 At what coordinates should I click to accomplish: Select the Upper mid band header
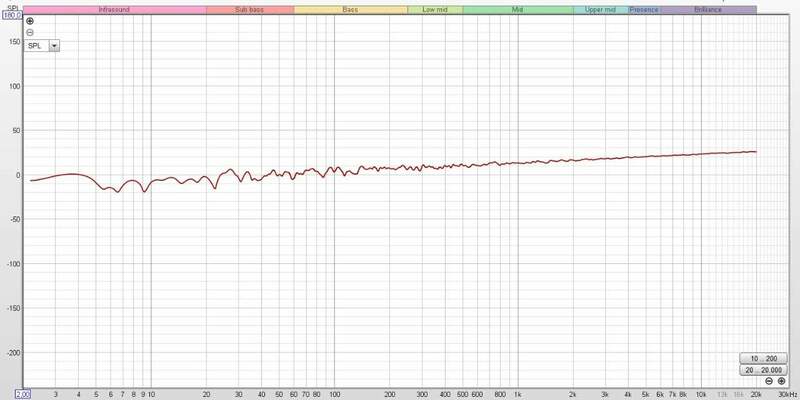(600, 9)
